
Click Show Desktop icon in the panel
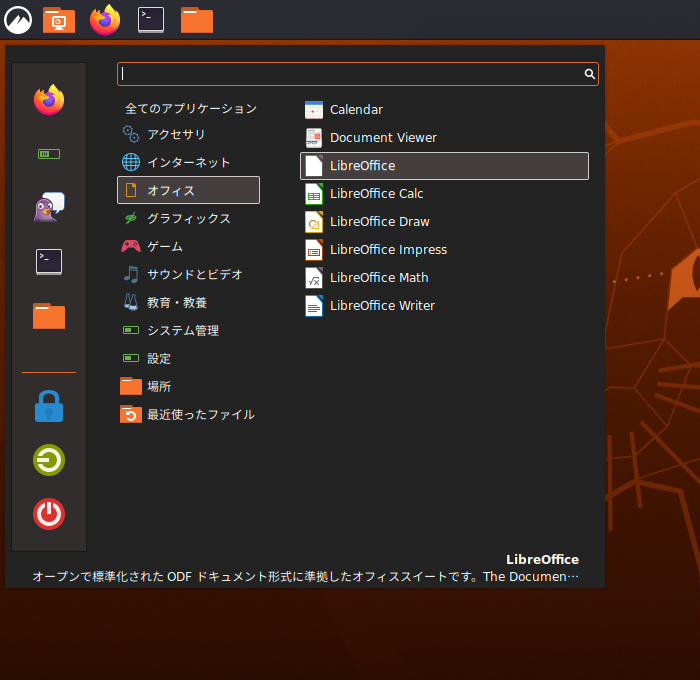click(59, 20)
